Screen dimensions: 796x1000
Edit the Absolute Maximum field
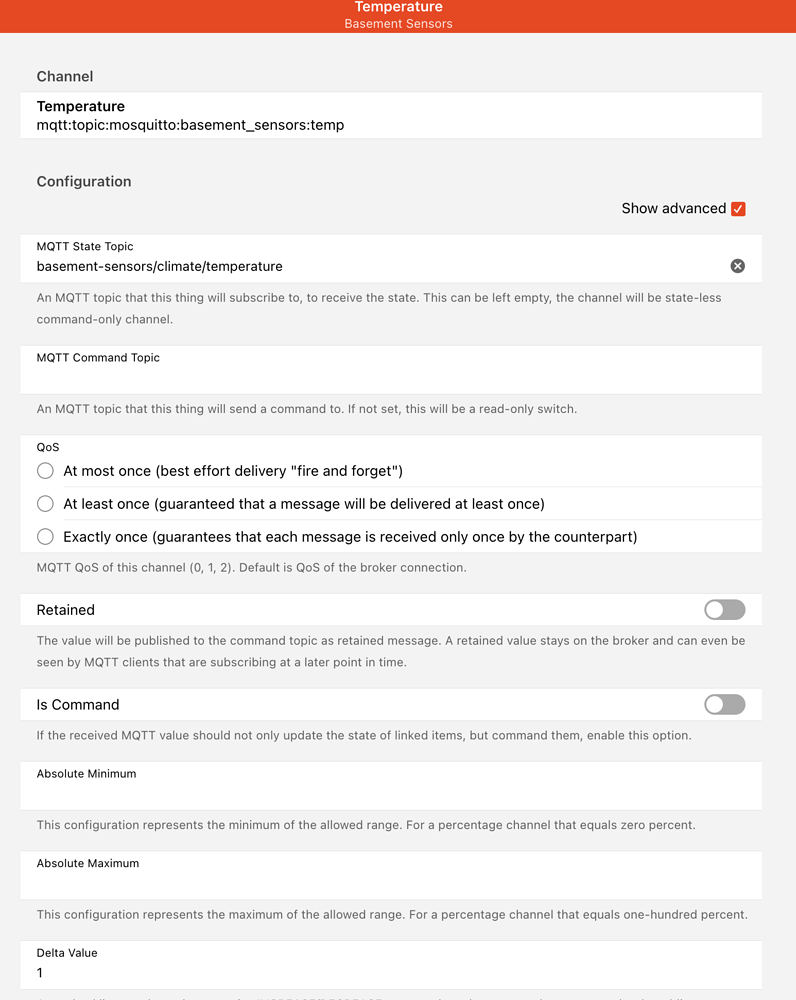point(390,883)
